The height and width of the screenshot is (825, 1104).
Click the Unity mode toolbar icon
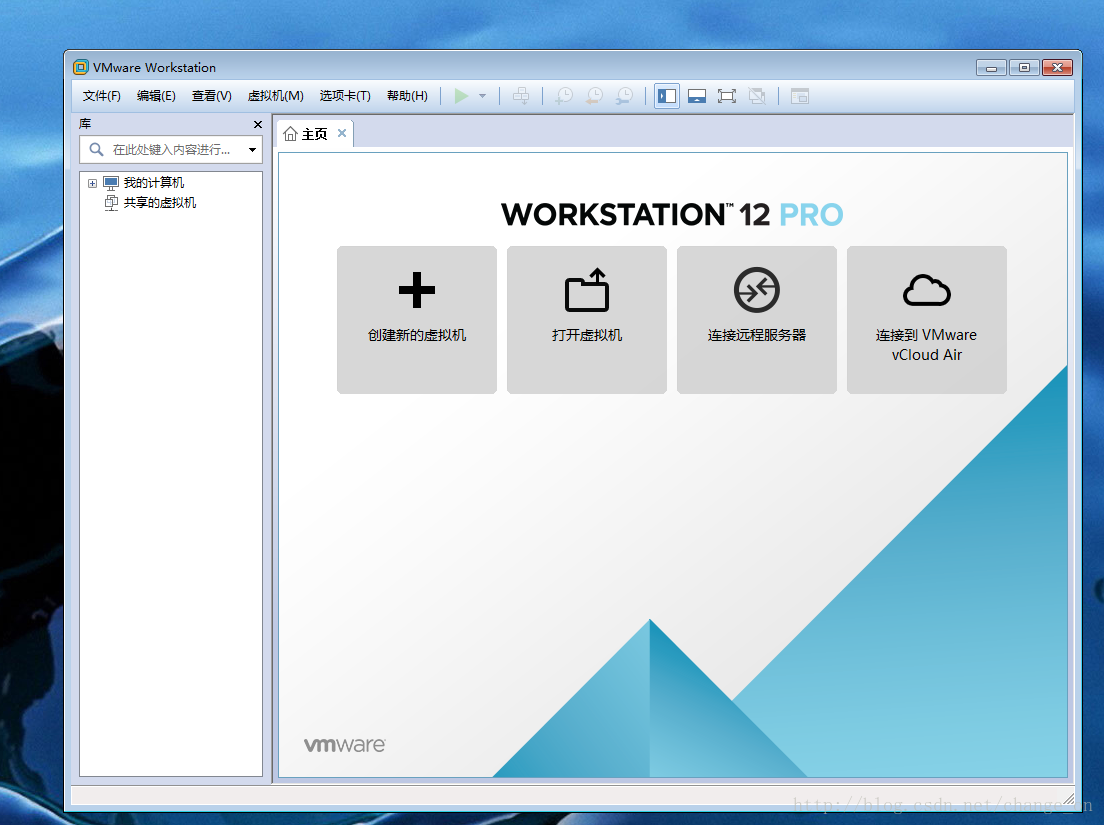757,96
